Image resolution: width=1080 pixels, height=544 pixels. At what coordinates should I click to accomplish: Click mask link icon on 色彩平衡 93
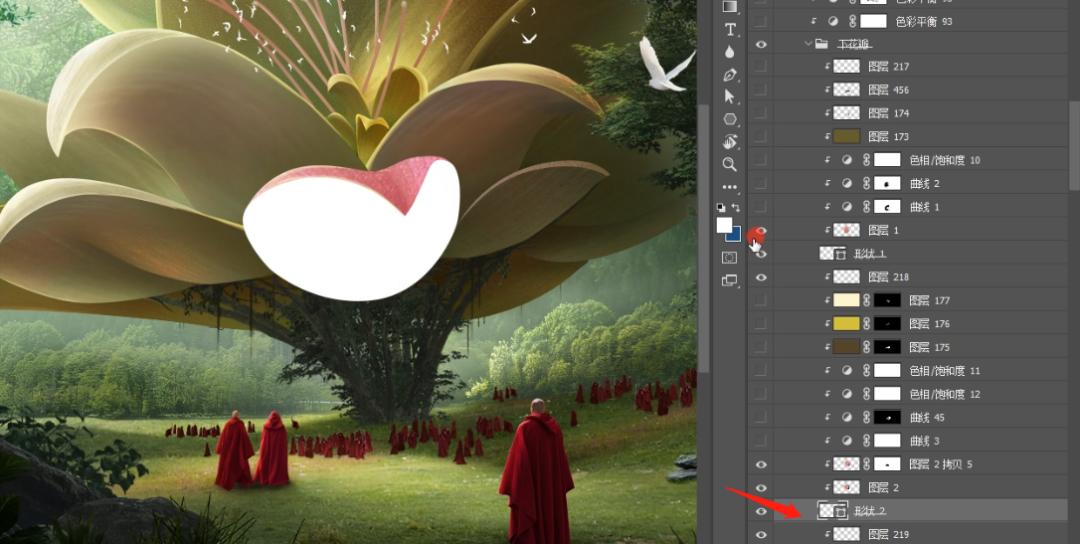click(853, 21)
